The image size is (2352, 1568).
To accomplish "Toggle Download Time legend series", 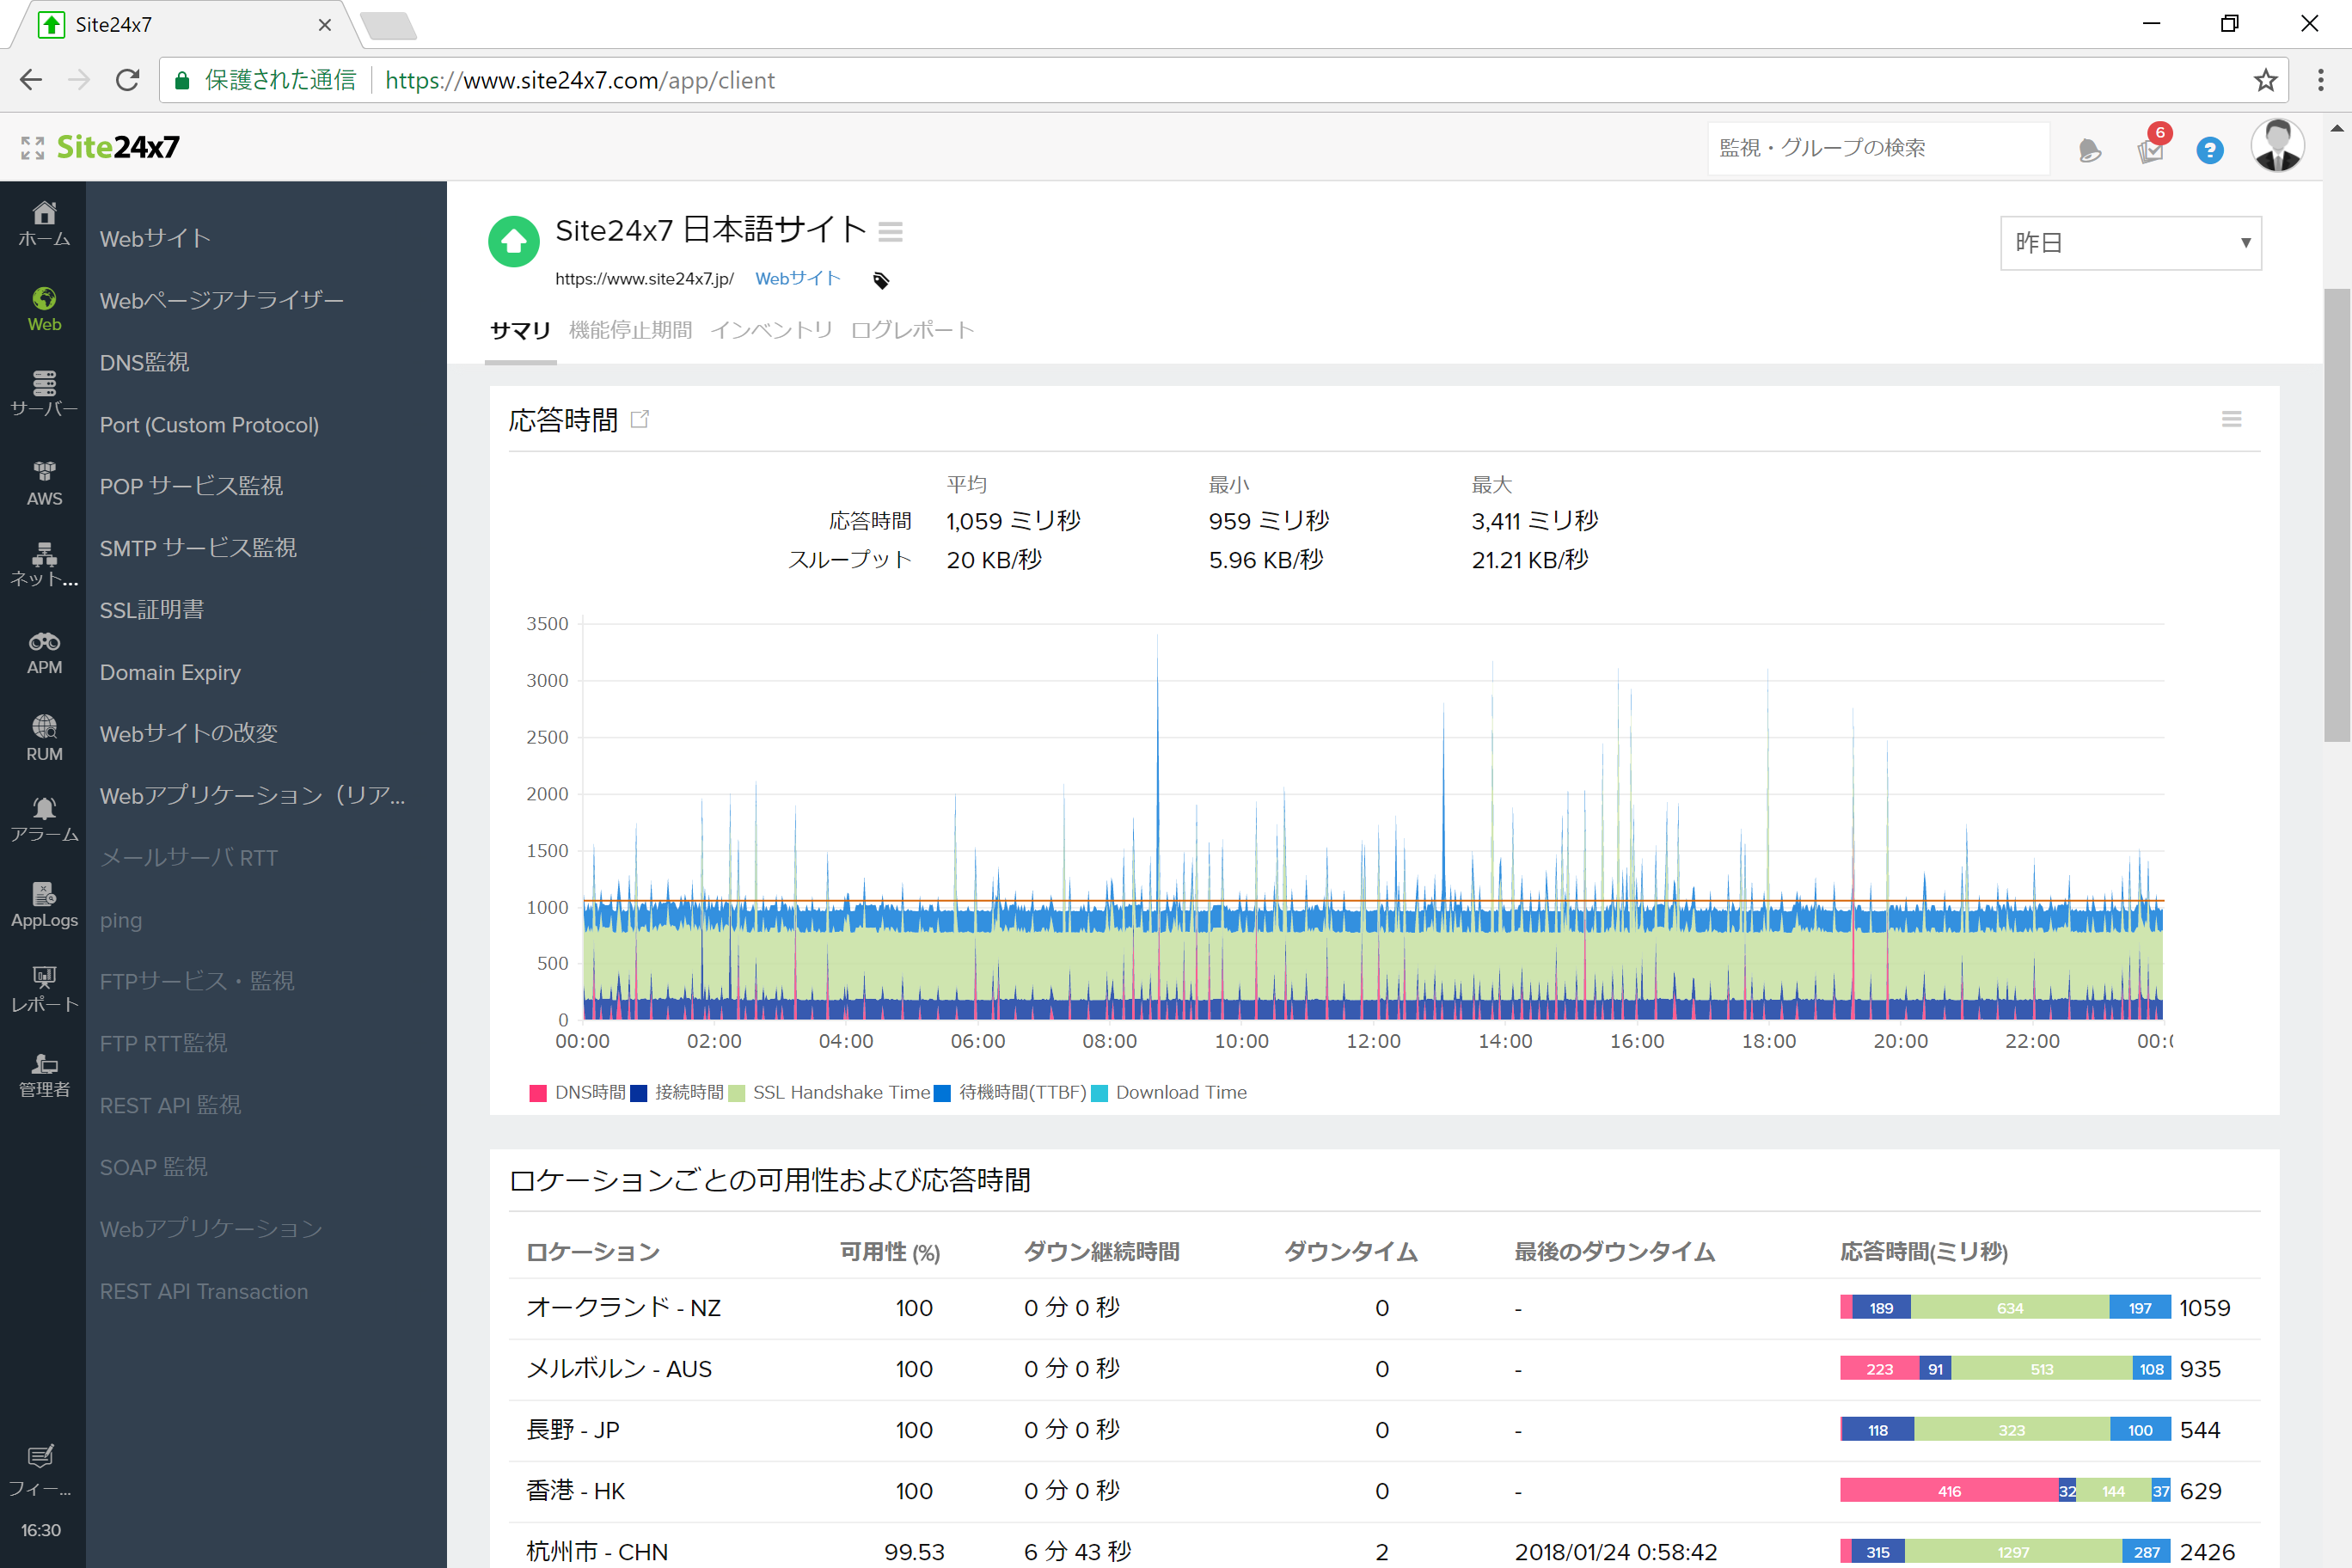I will pyautogui.click(x=1170, y=1092).
